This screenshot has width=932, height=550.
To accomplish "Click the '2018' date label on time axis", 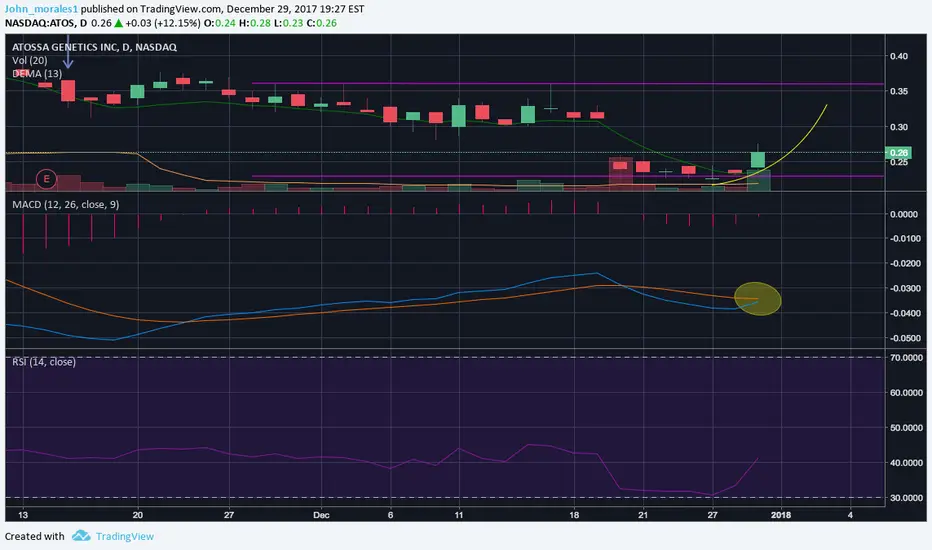I will pyautogui.click(x=780, y=515).
